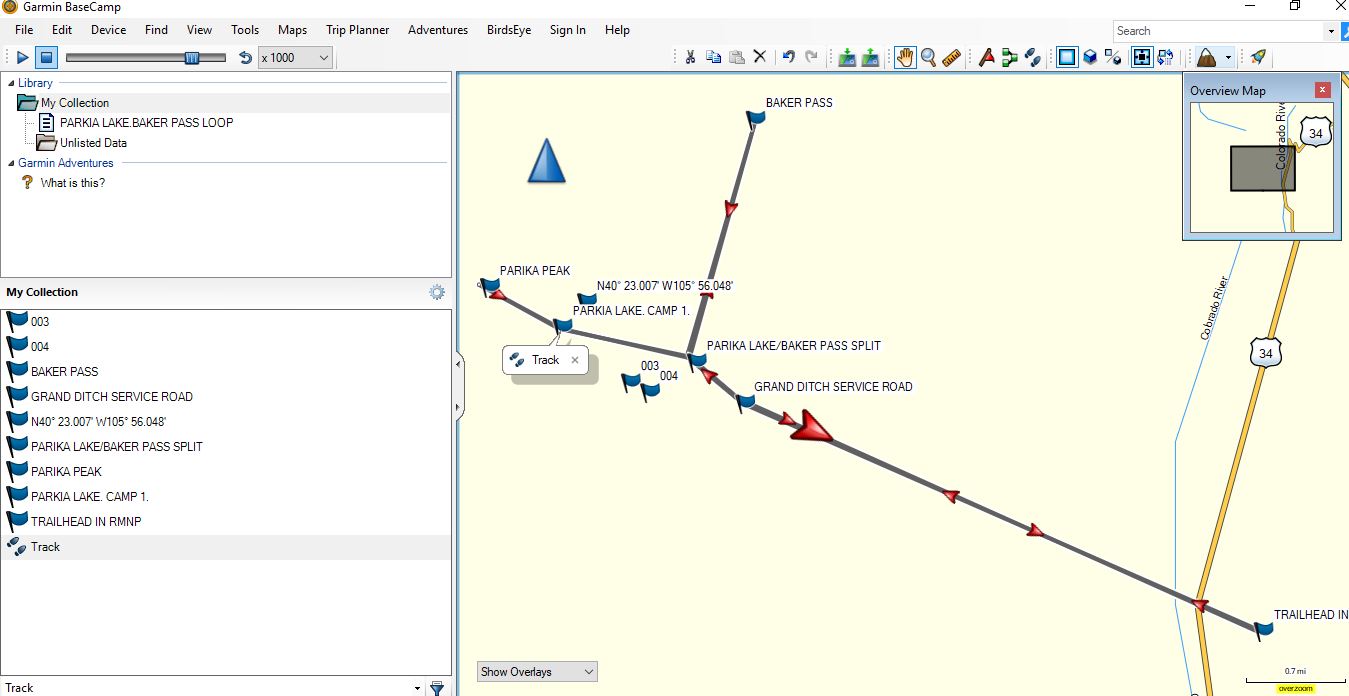Select PARKIA LAKE.BAKER PASS LOOP list

tap(146, 123)
